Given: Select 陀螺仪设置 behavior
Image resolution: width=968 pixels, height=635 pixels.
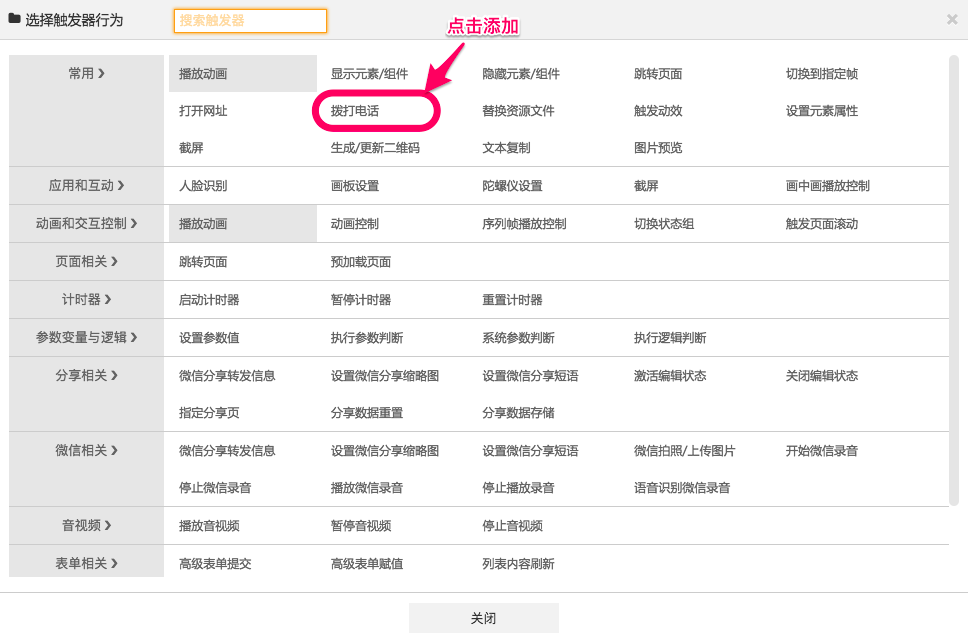Looking at the screenshot, I should pyautogui.click(x=512, y=186).
